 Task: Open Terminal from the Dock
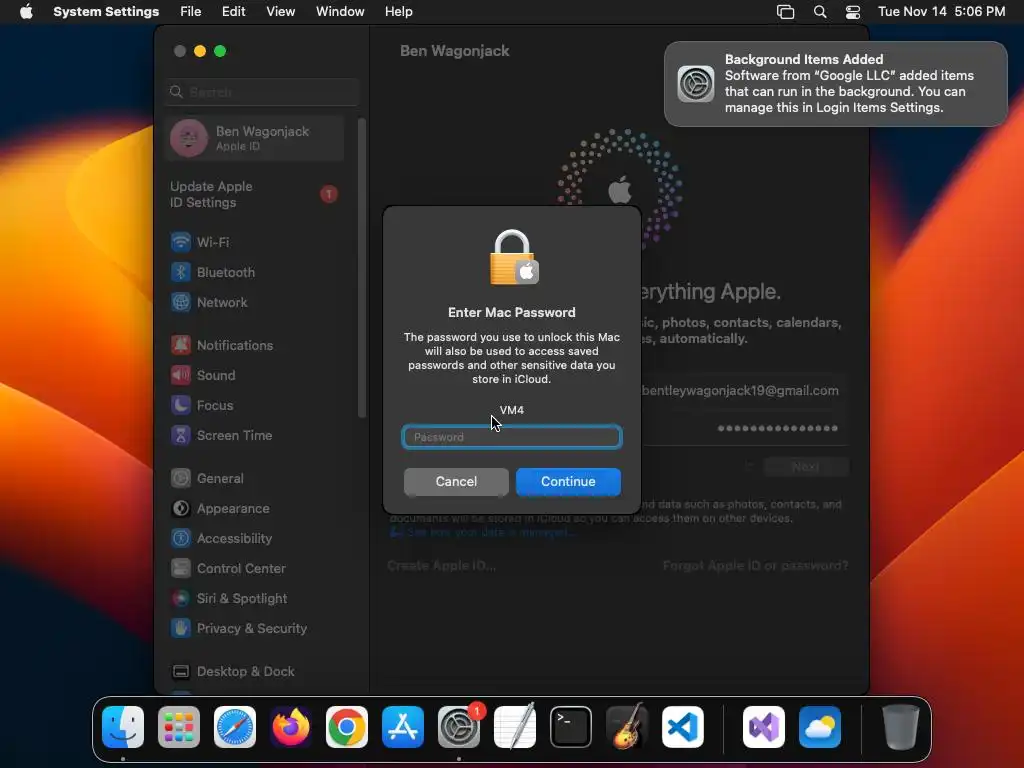click(571, 727)
